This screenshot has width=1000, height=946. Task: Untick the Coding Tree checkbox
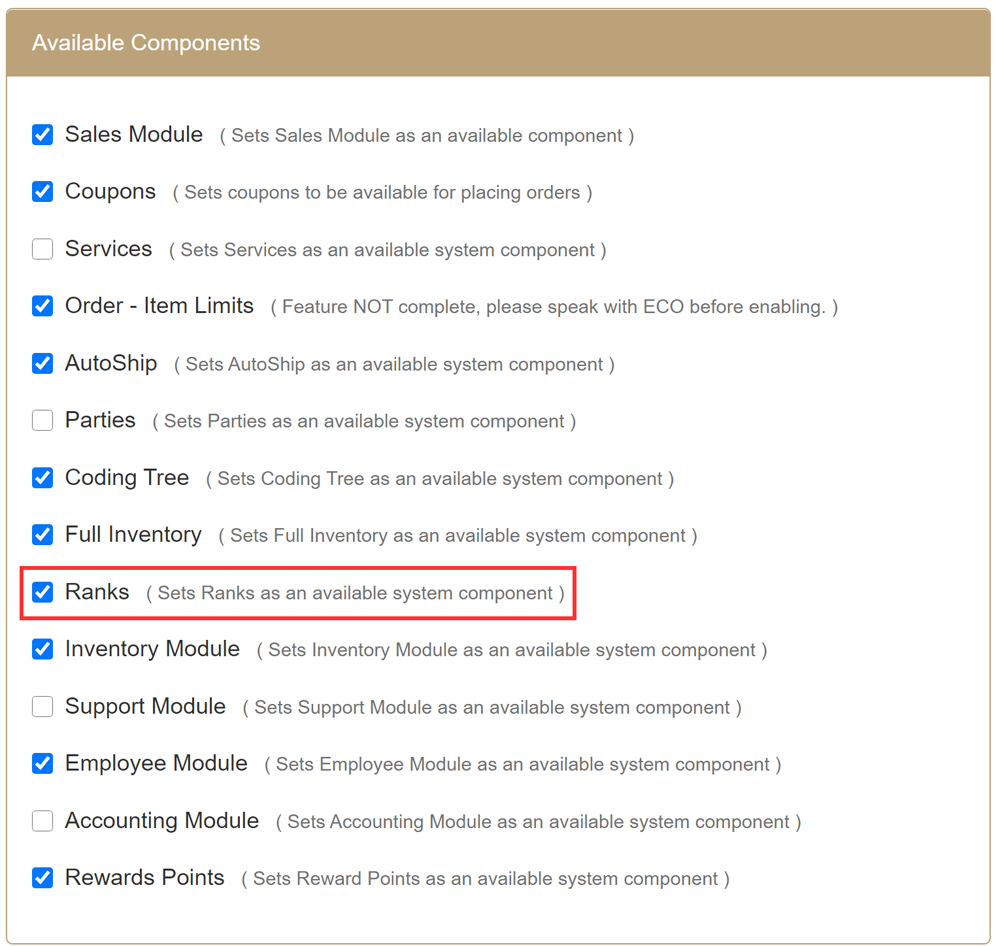click(42, 478)
